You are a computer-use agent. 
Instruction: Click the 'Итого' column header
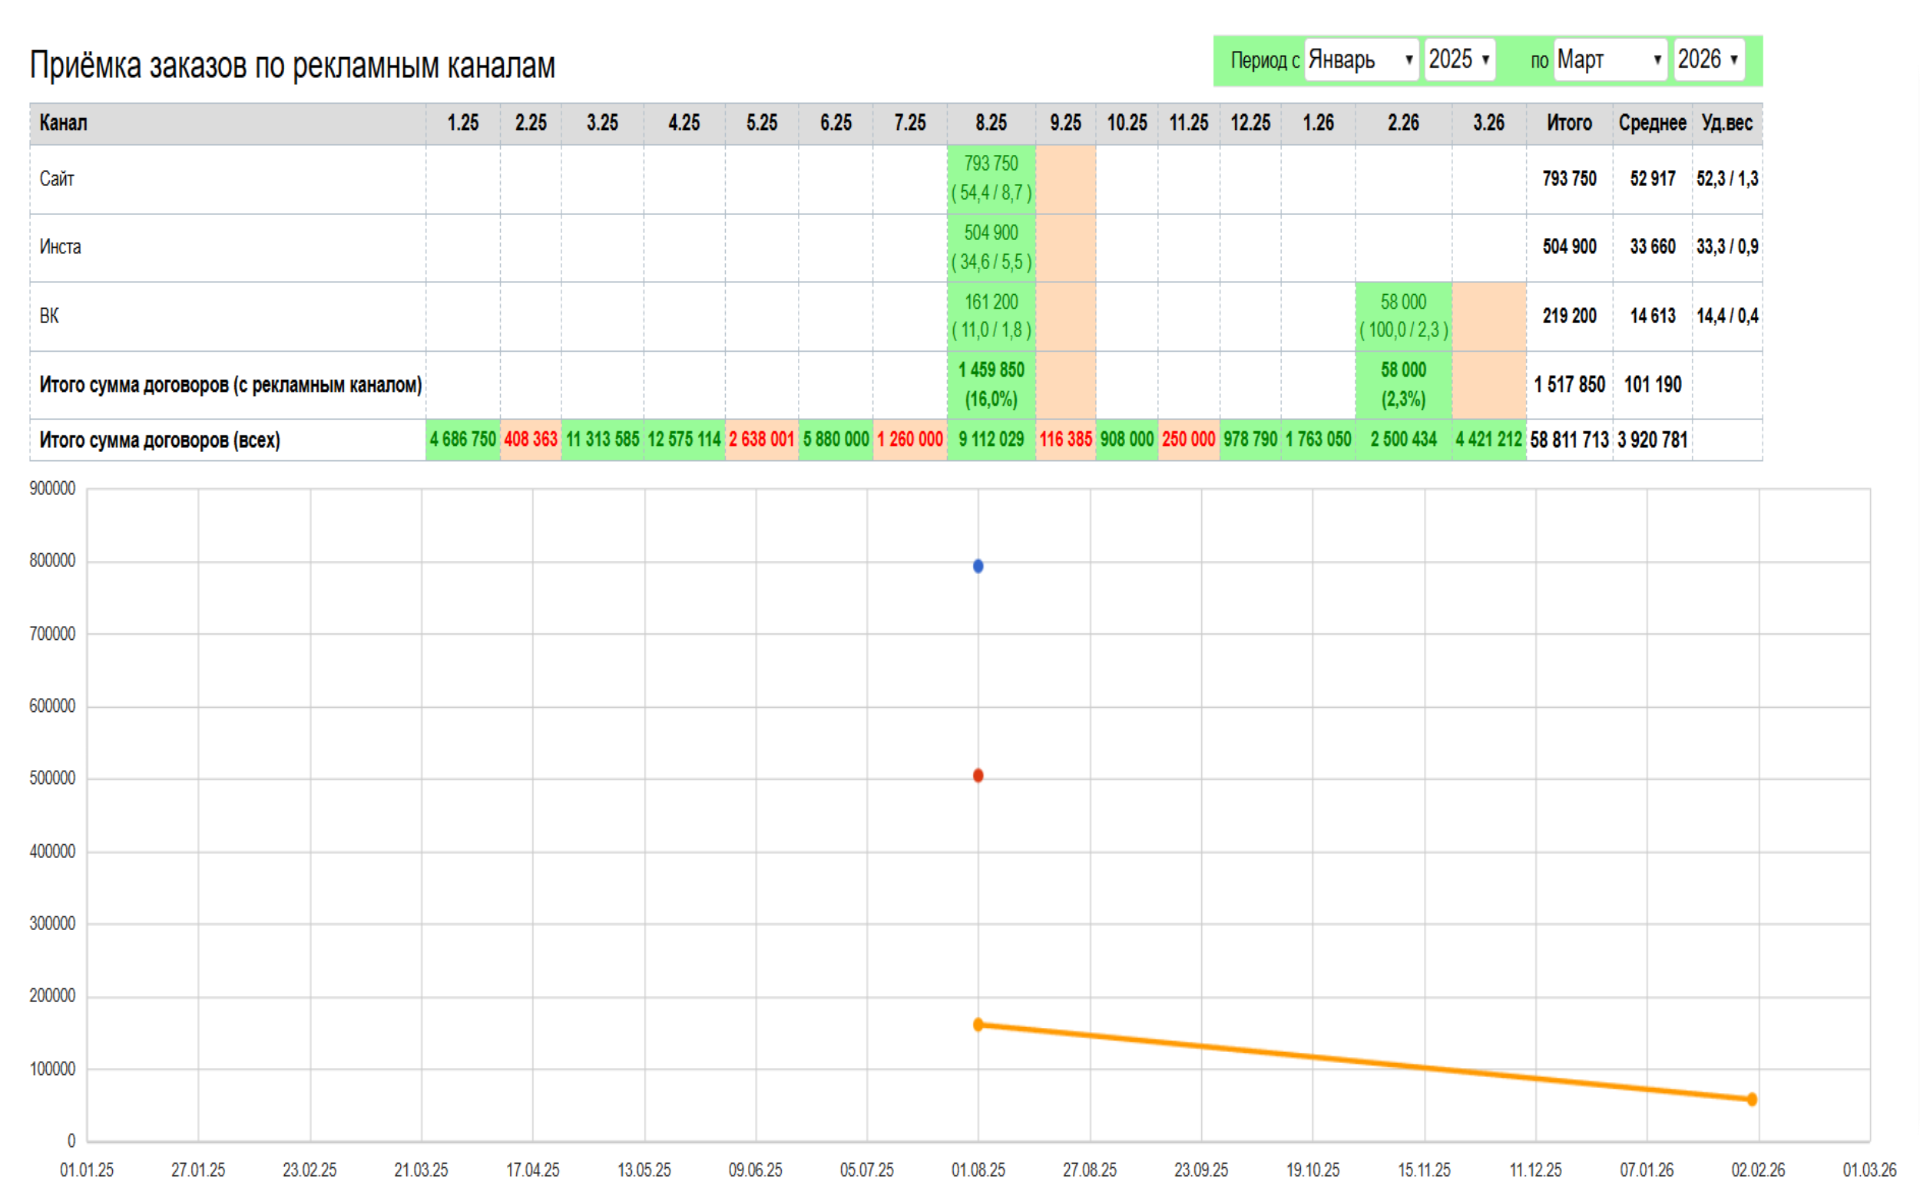pyautogui.click(x=1569, y=123)
